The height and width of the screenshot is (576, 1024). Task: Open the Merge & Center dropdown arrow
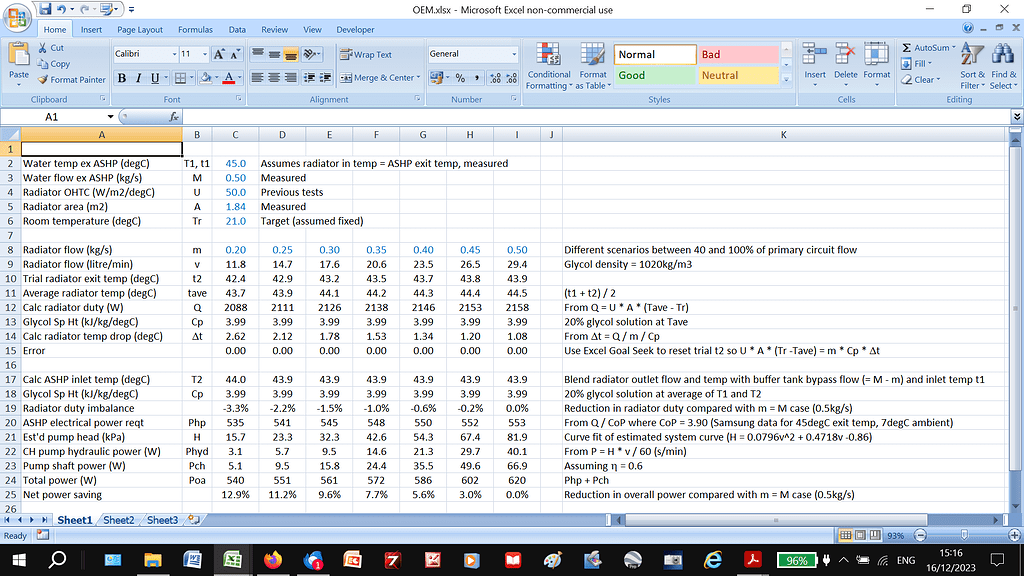click(x=419, y=78)
